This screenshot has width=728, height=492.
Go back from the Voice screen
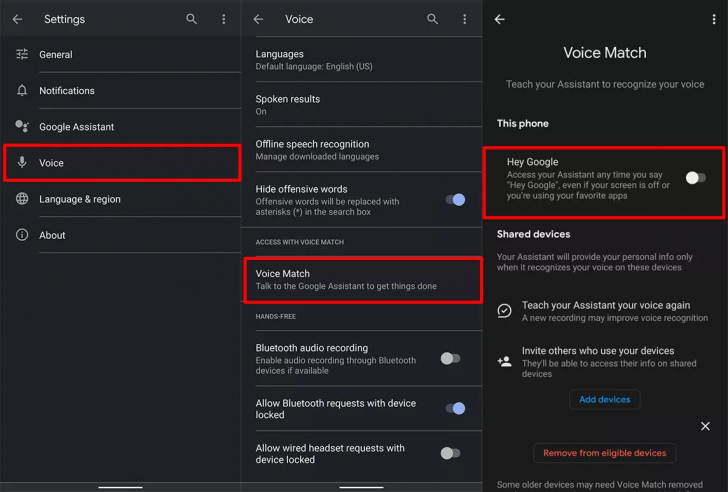(x=258, y=19)
